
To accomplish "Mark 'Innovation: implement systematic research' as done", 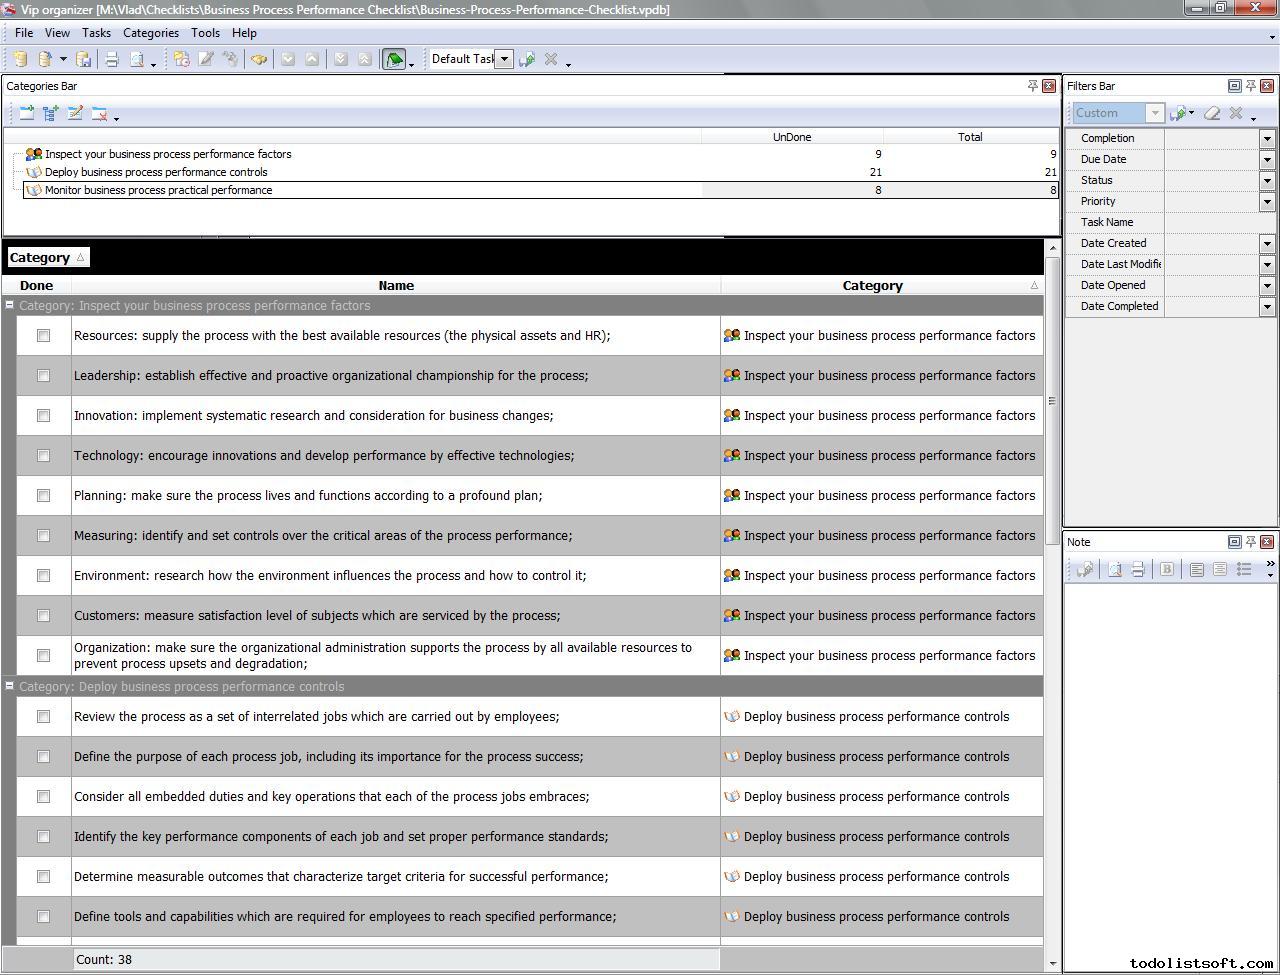I will (x=43, y=416).
